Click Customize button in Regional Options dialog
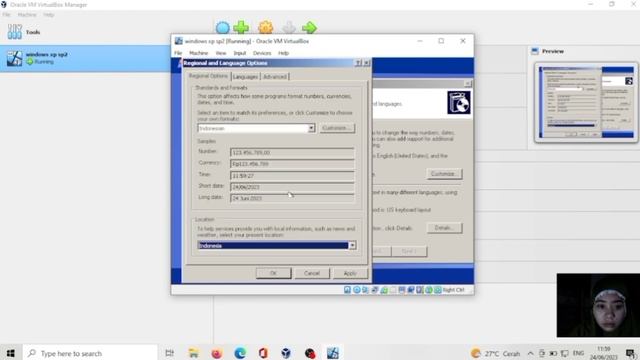Image resolution: width=640 pixels, height=360 pixels. [x=337, y=128]
